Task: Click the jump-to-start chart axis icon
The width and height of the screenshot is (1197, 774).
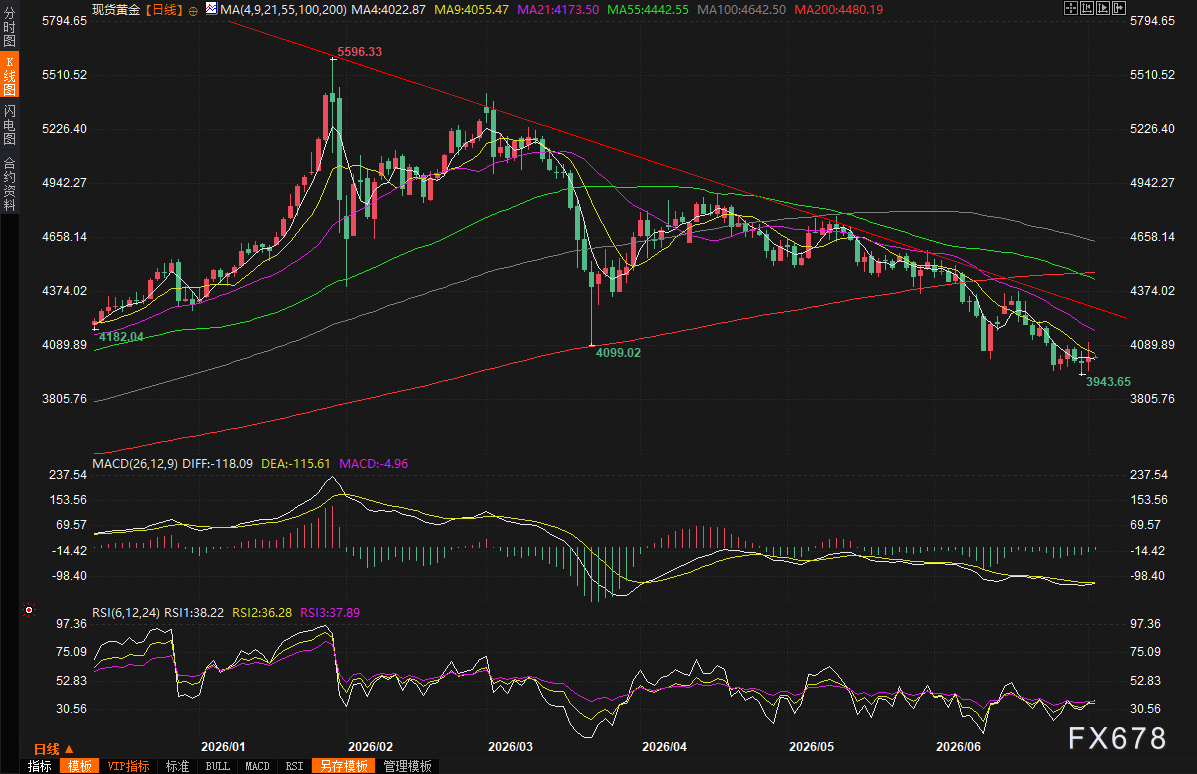Action: click(1087, 8)
